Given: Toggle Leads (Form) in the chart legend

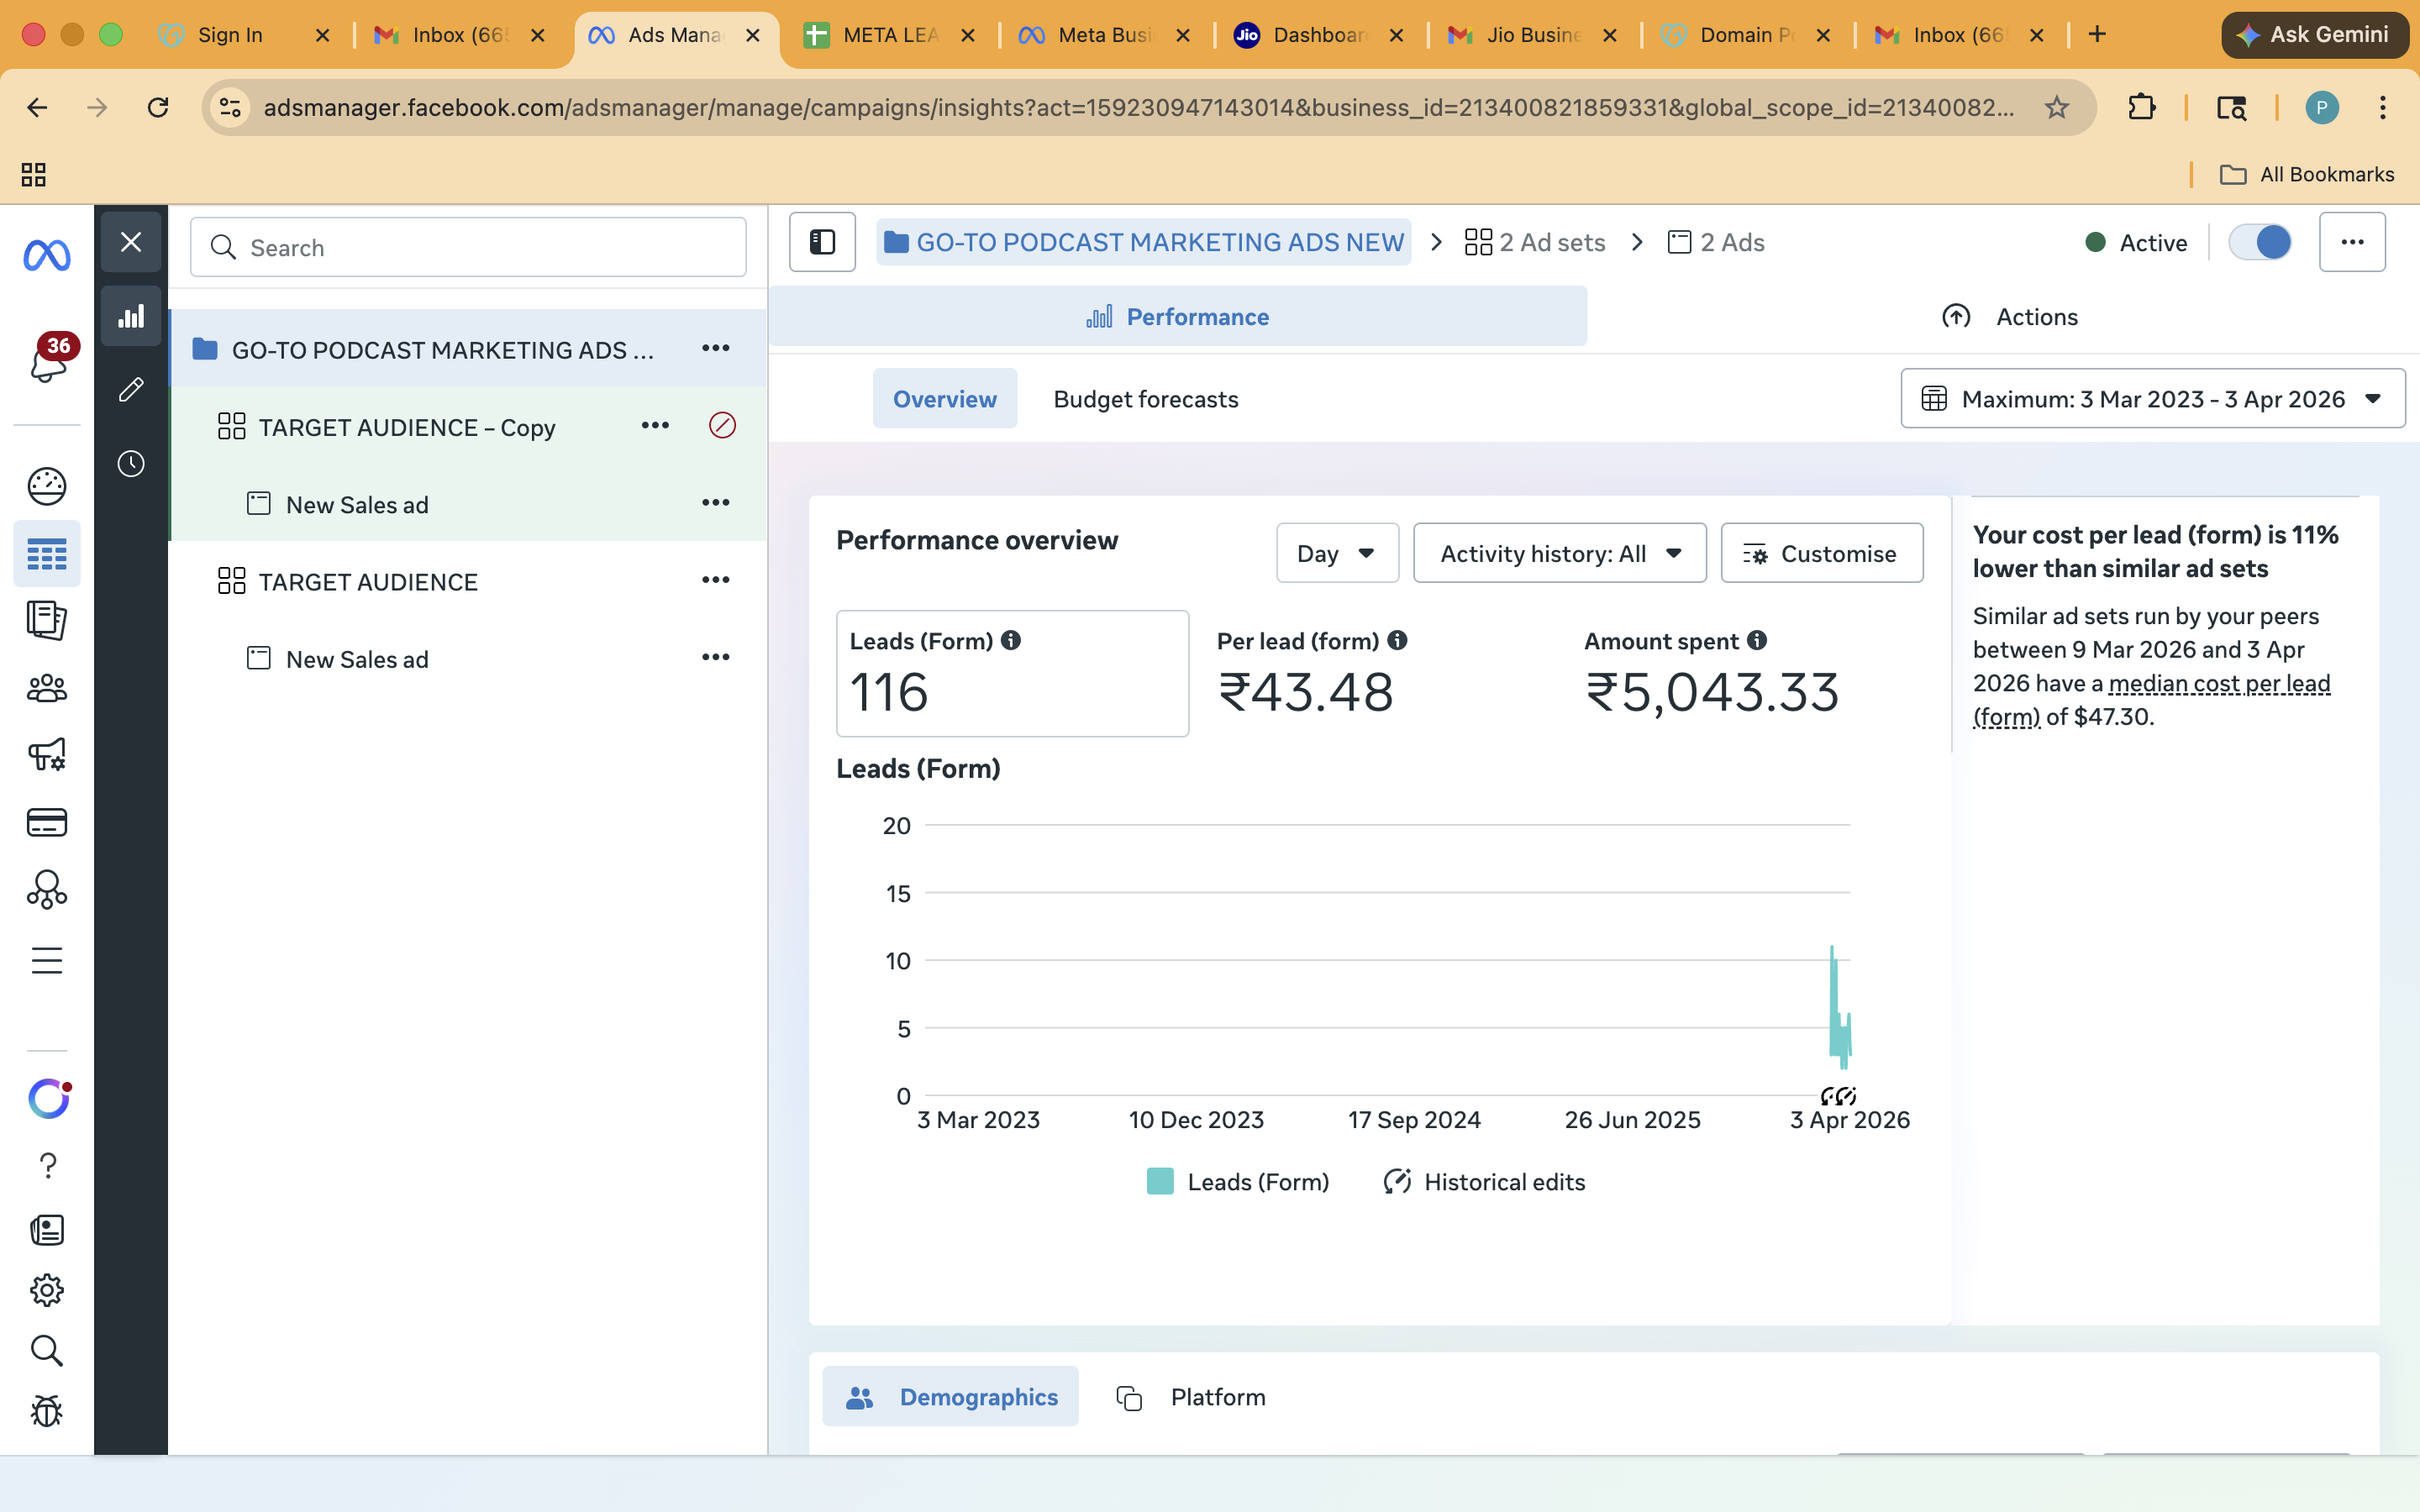Looking at the screenshot, I should [x=1236, y=1181].
